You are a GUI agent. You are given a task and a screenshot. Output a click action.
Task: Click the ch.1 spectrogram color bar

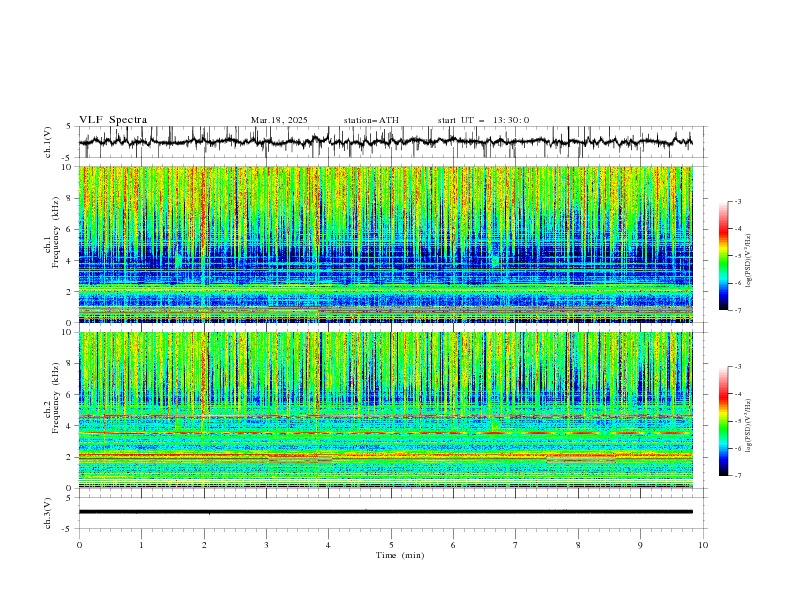(724, 256)
